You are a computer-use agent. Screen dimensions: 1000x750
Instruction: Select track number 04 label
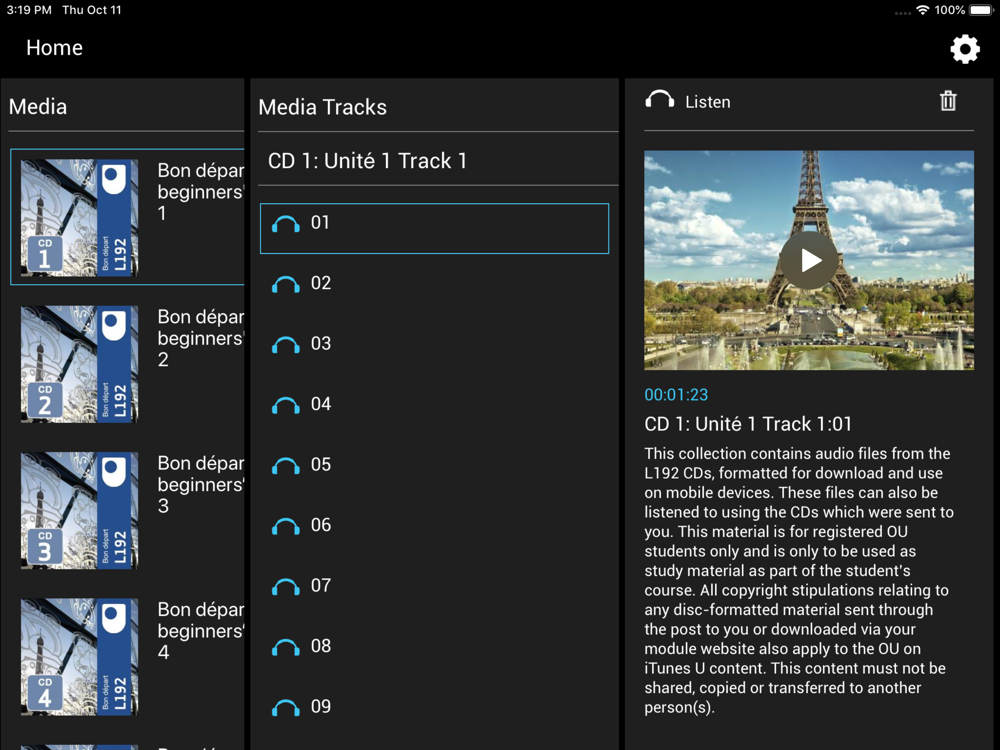click(321, 404)
